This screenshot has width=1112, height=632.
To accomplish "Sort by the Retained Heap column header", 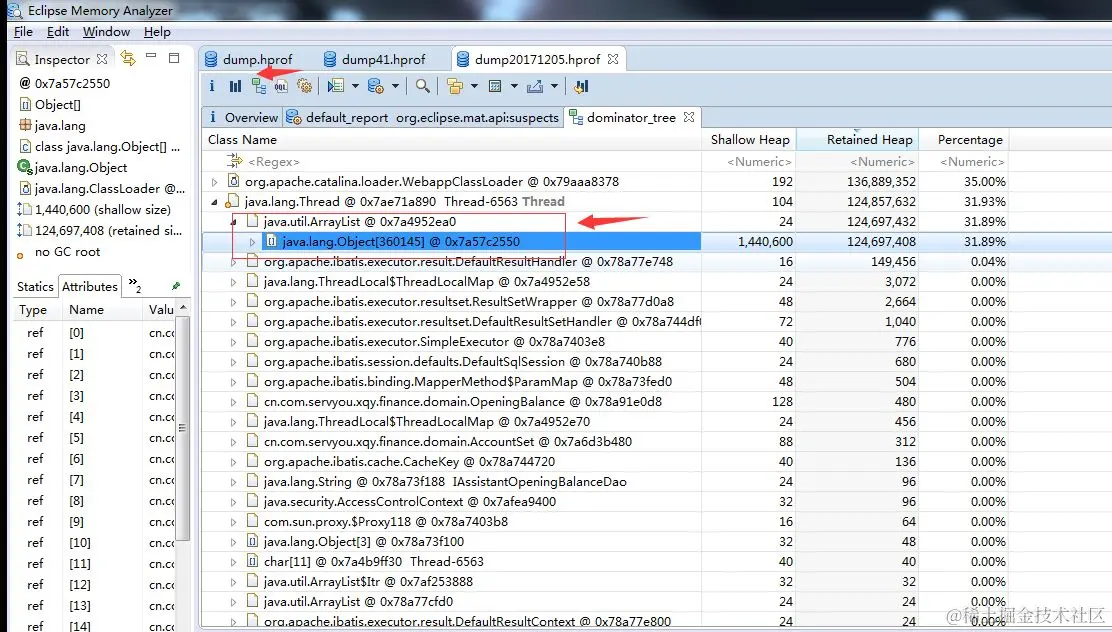I will 857,140.
